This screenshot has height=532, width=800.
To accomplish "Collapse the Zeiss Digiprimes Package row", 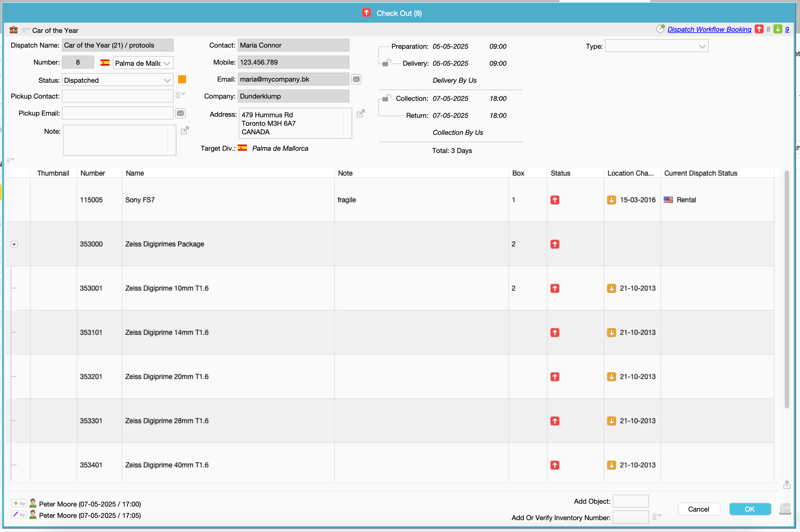I will pos(14,244).
